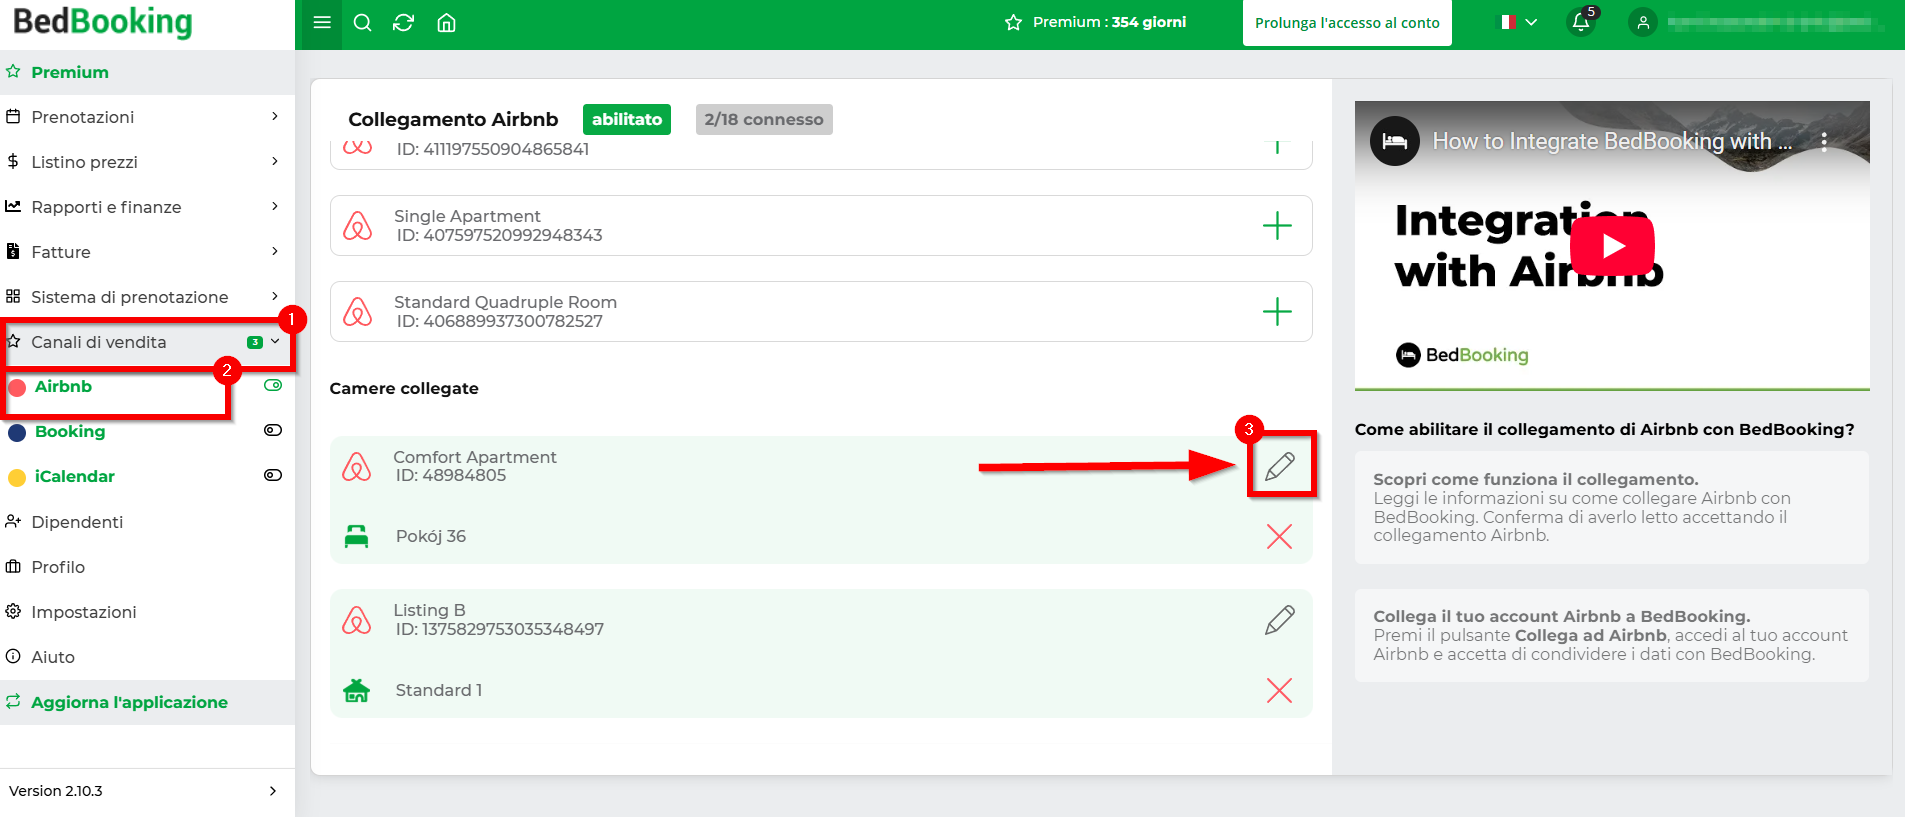Open Aiuto in the sidebar
This screenshot has height=817, width=1905.
tap(147, 657)
